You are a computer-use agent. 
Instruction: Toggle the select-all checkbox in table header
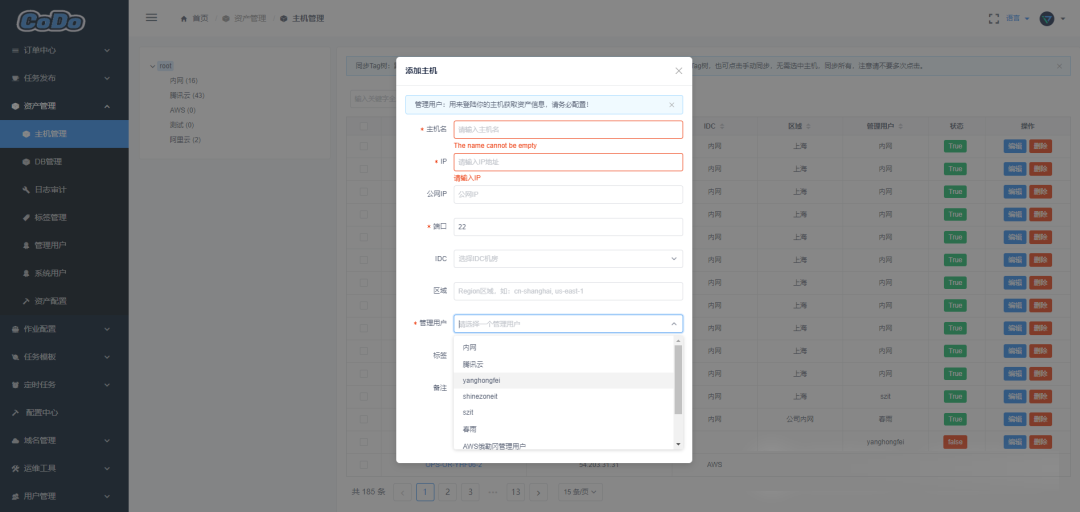point(364,127)
